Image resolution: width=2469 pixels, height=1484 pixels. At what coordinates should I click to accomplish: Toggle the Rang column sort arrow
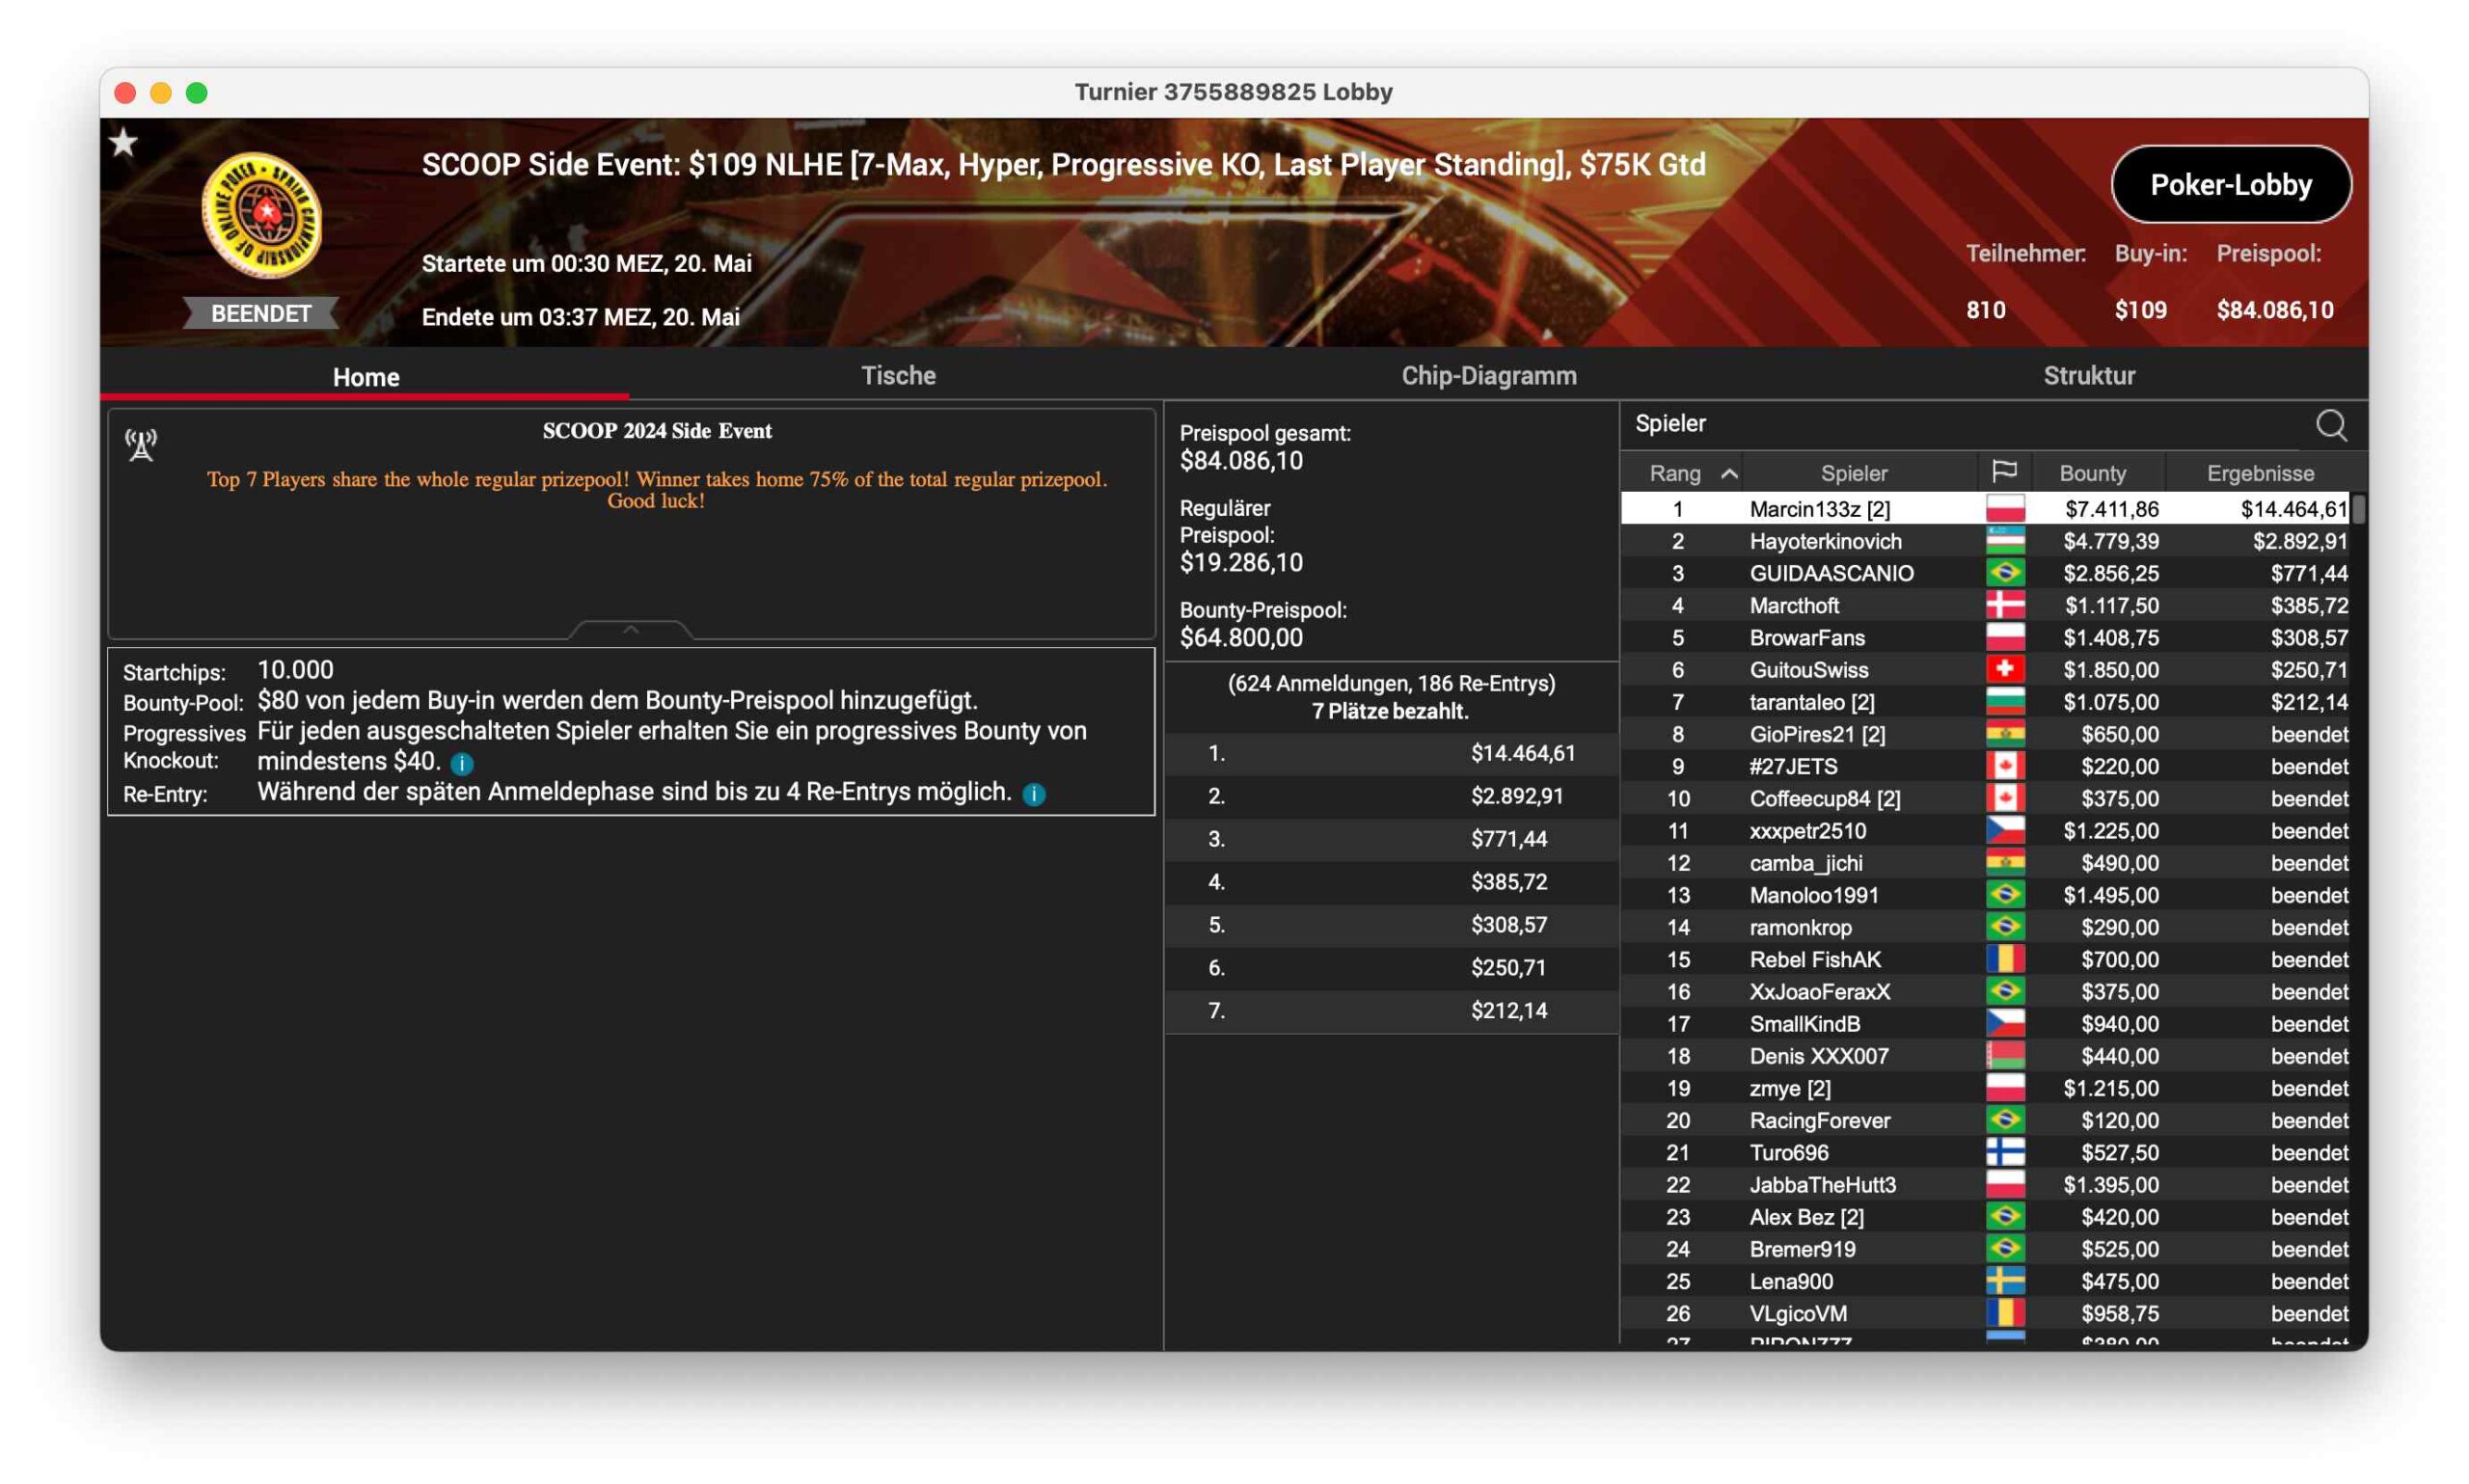click(x=1729, y=474)
